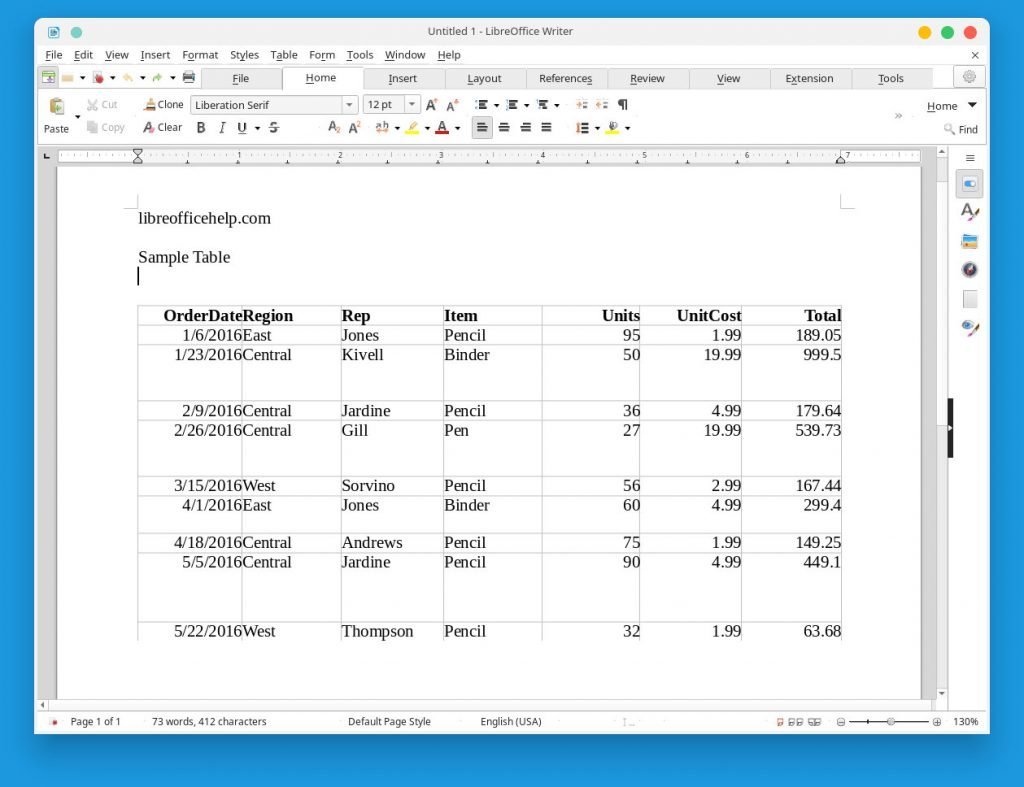This screenshot has width=1024, height=787.
Task: Expand hidden ribbon items with double chevron
Action: pyautogui.click(x=899, y=116)
